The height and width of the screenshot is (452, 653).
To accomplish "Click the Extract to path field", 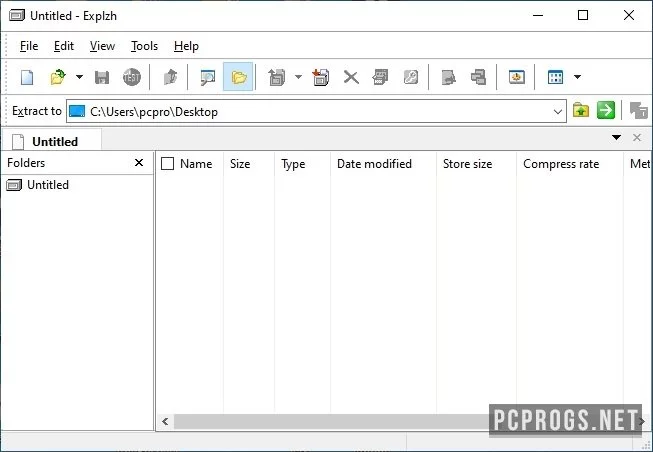I will point(317,111).
